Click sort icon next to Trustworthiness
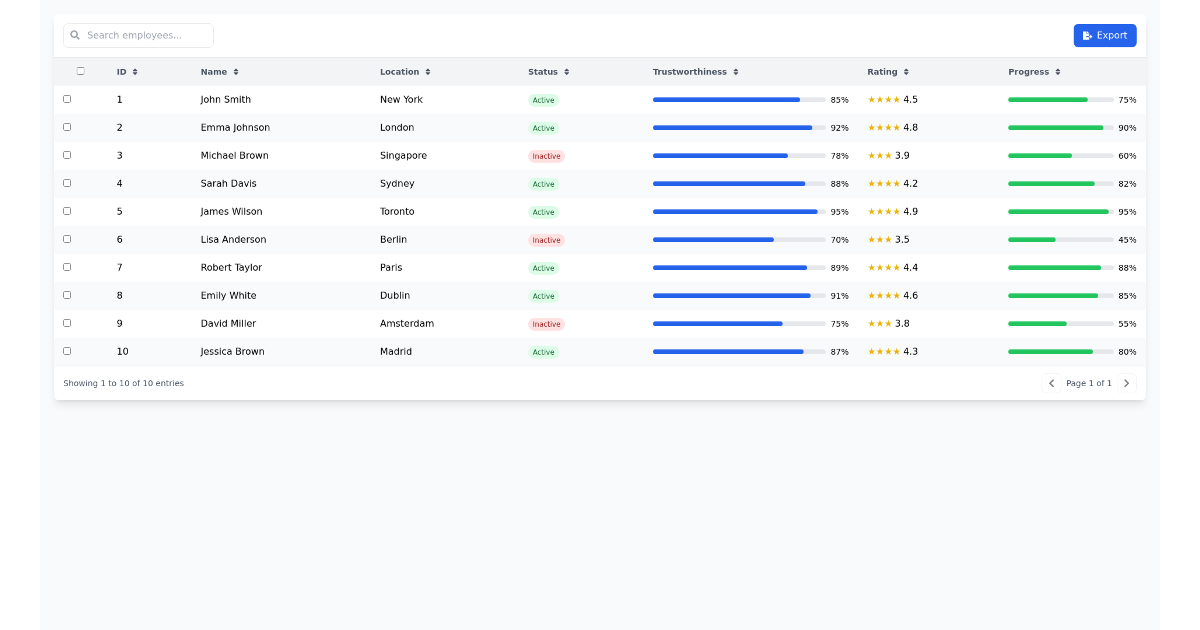Screen dimensions: 1200x630 [x=736, y=72]
